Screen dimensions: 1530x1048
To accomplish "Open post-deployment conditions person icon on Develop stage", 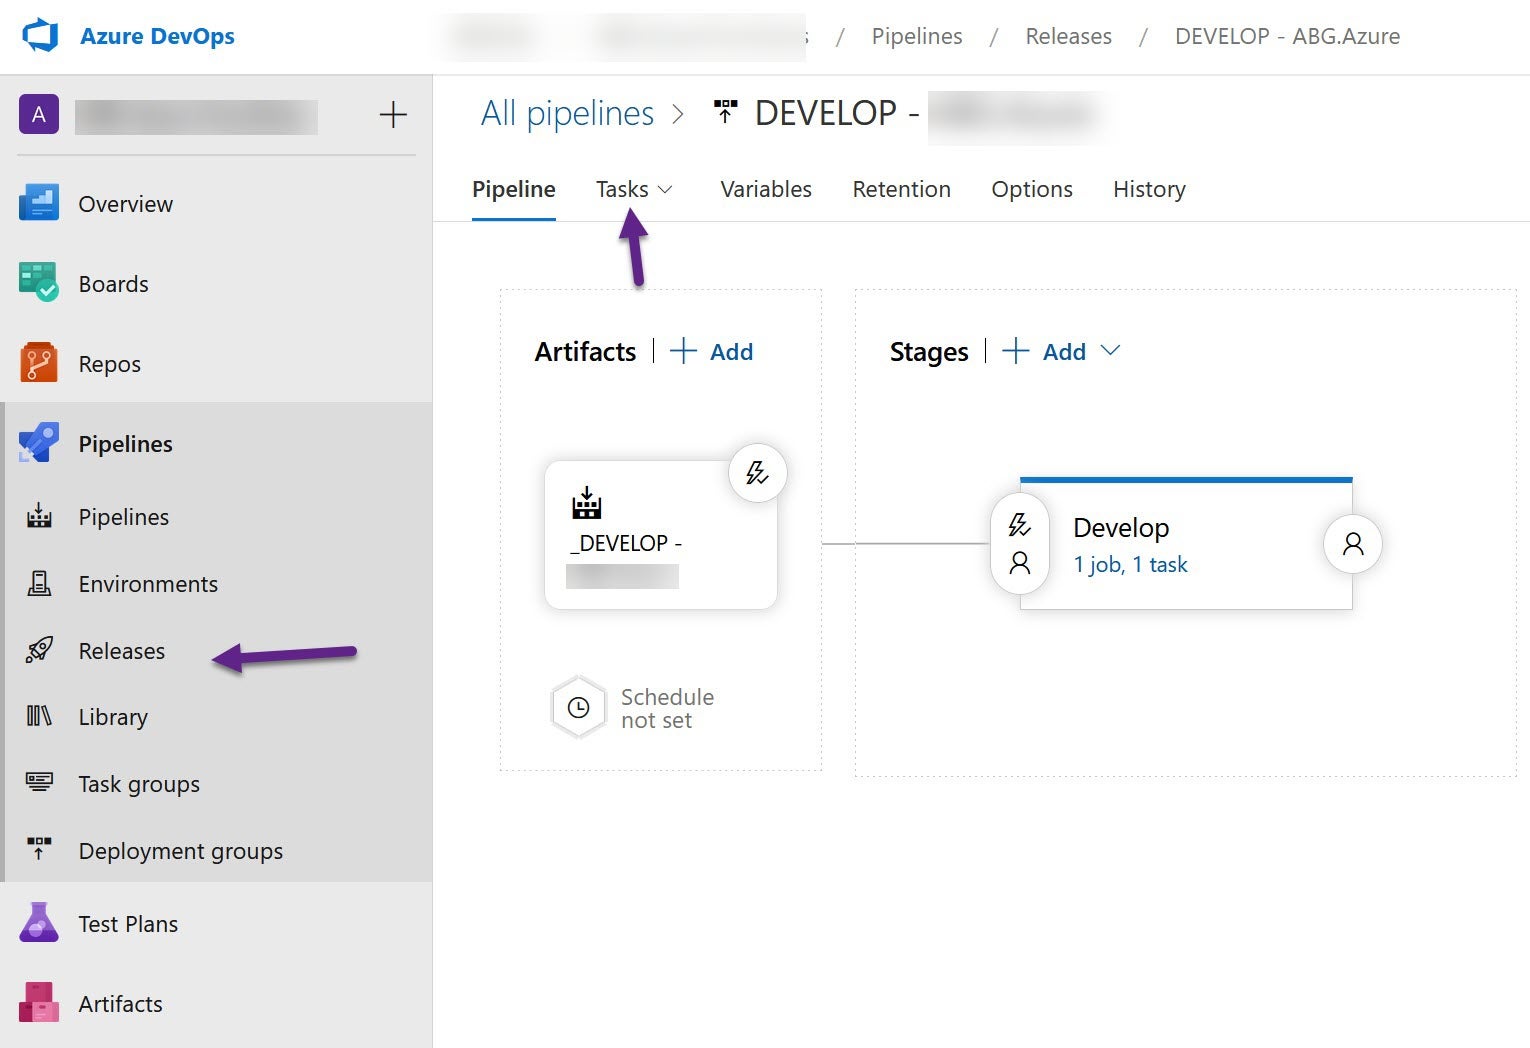I will tap(1352, 544).
